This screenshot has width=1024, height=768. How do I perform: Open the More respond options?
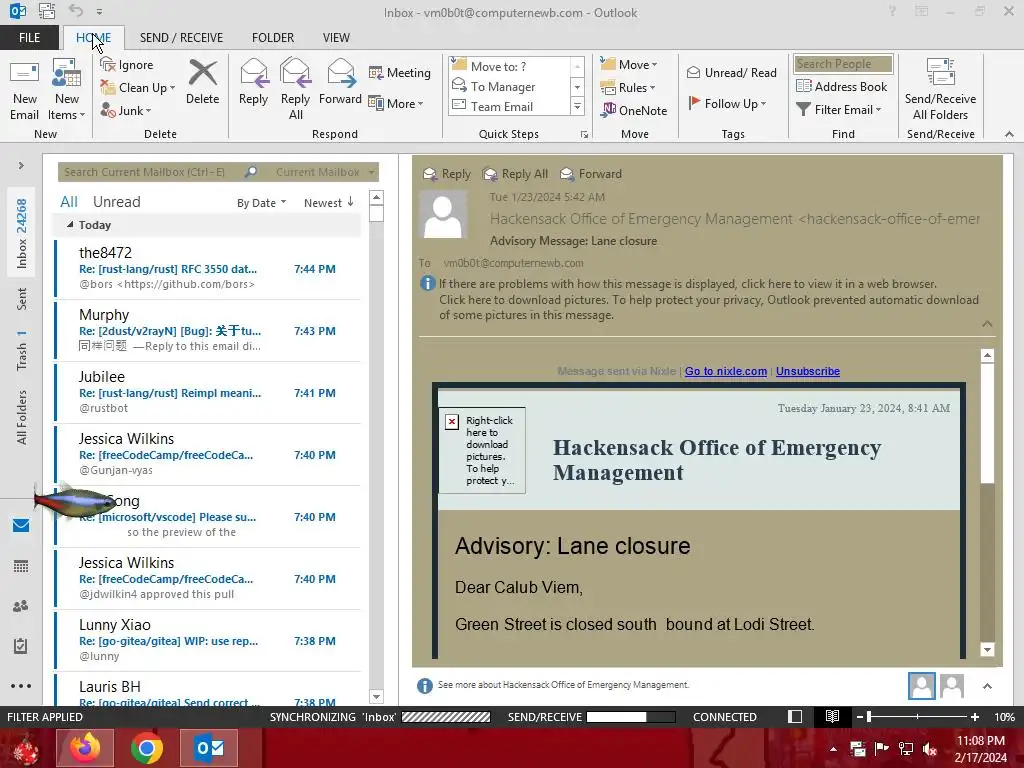point(396,103)
